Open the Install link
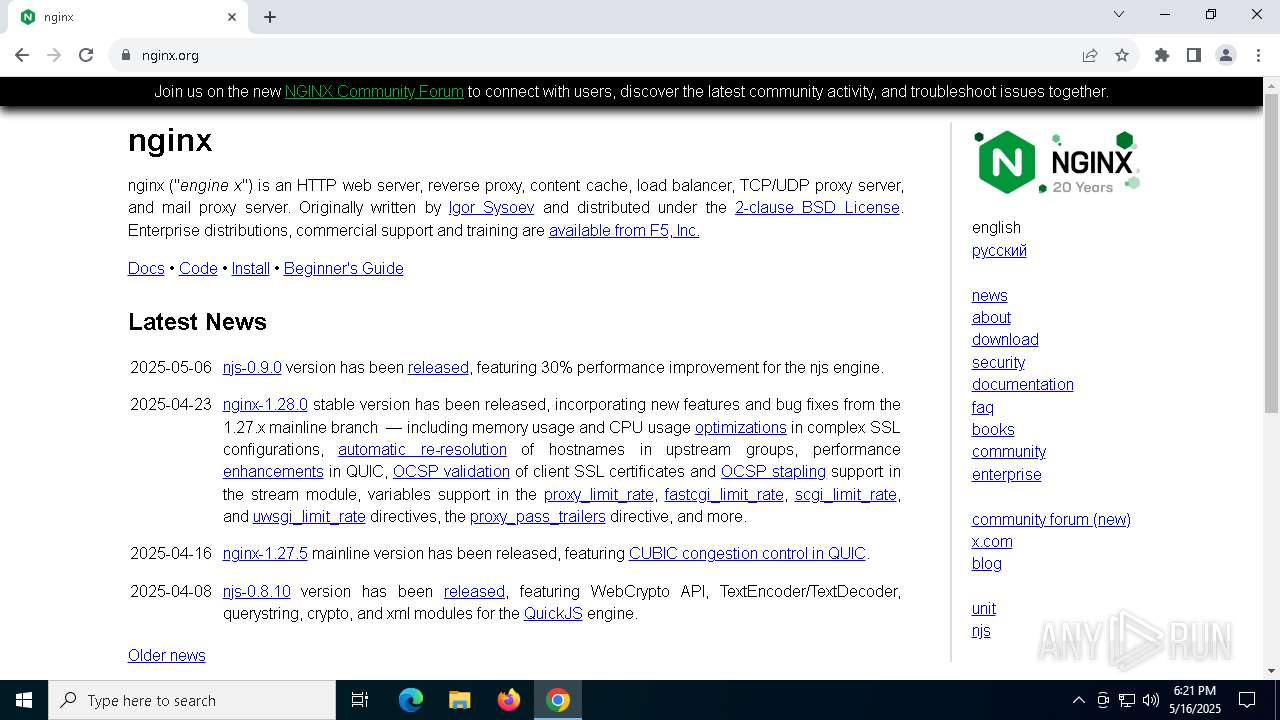This screenshot has height=720, width=1280. pos(251,268)
